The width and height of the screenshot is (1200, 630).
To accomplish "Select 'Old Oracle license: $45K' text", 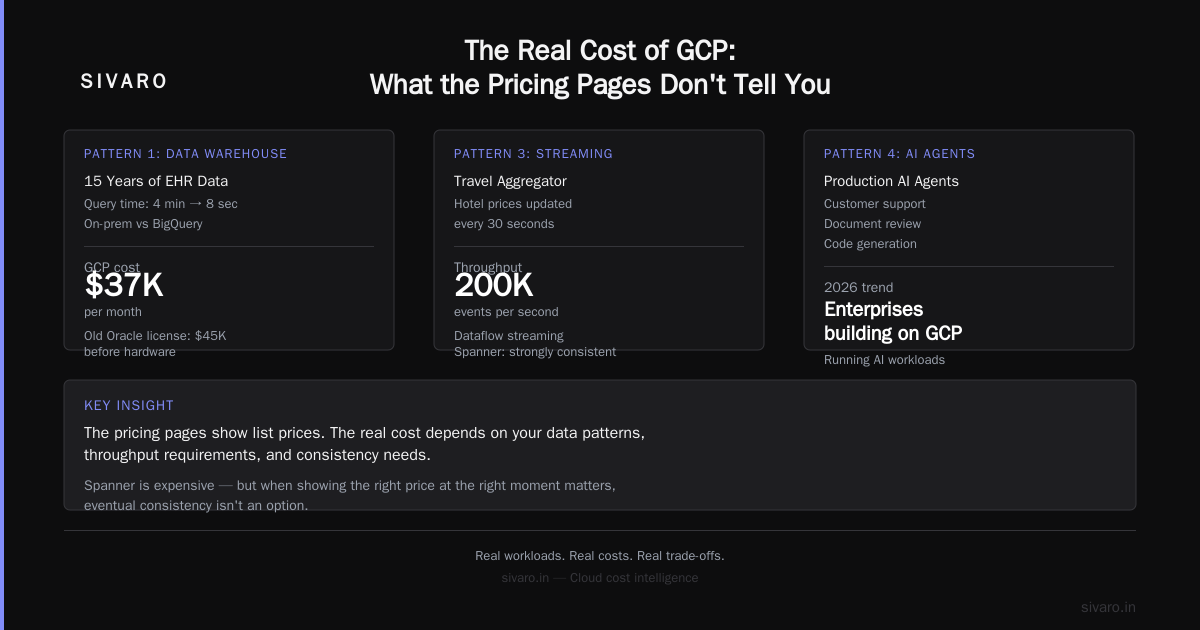I will pos(155,336).
